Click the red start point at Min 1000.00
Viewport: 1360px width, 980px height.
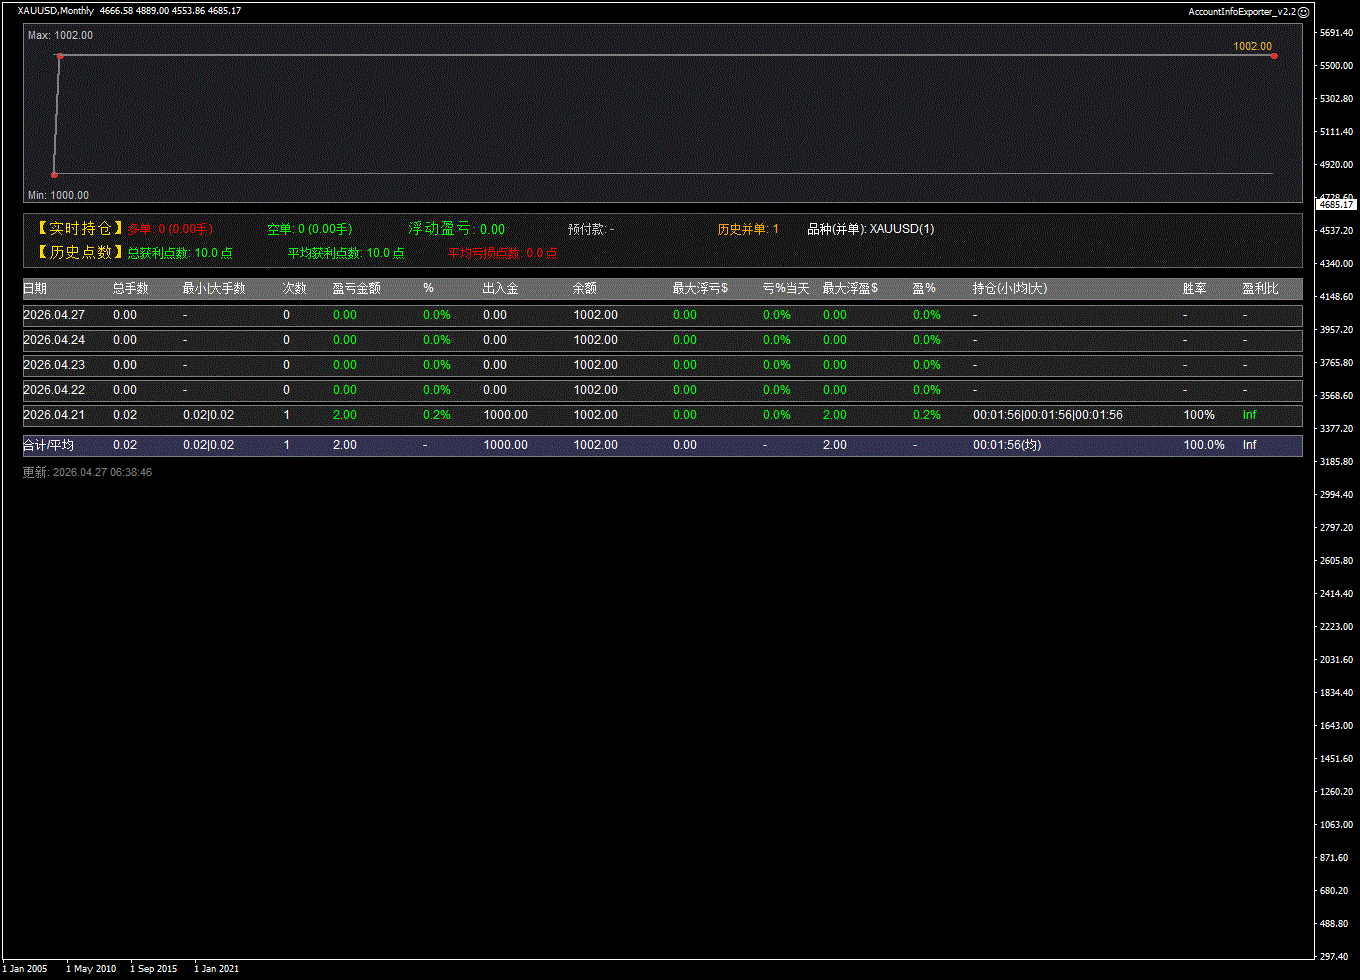click(x=54, y=175)
